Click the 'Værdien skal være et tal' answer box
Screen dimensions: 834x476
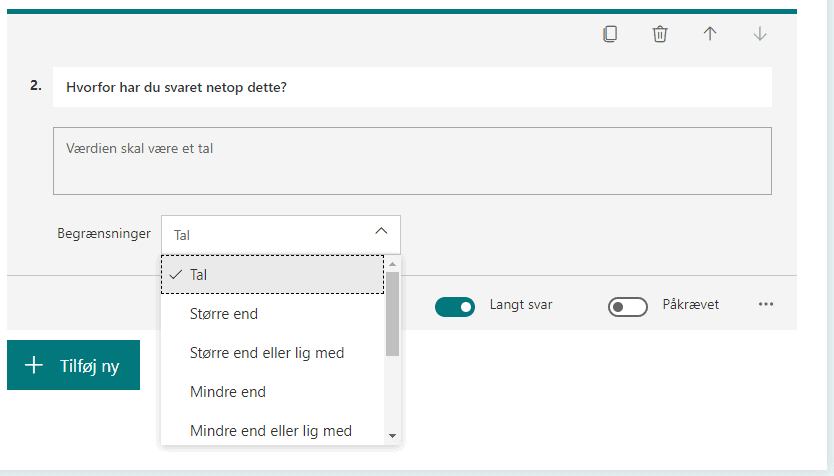[412, 160]
